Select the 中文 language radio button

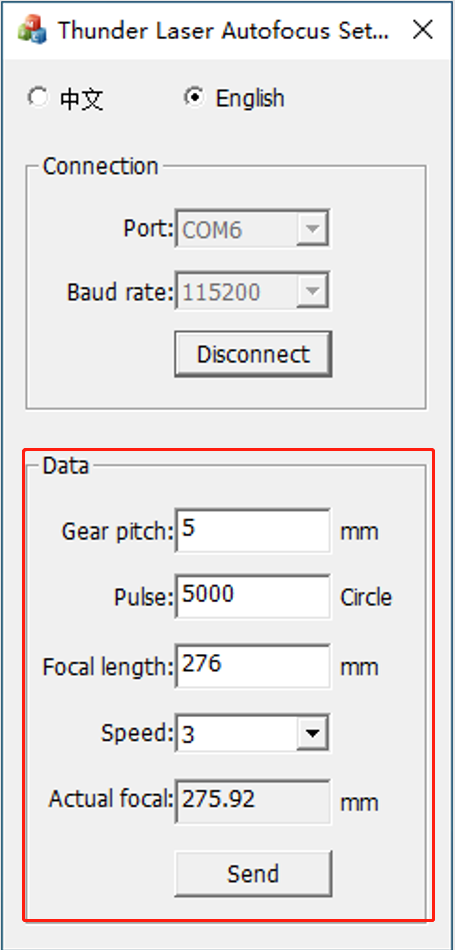(38, 98)
